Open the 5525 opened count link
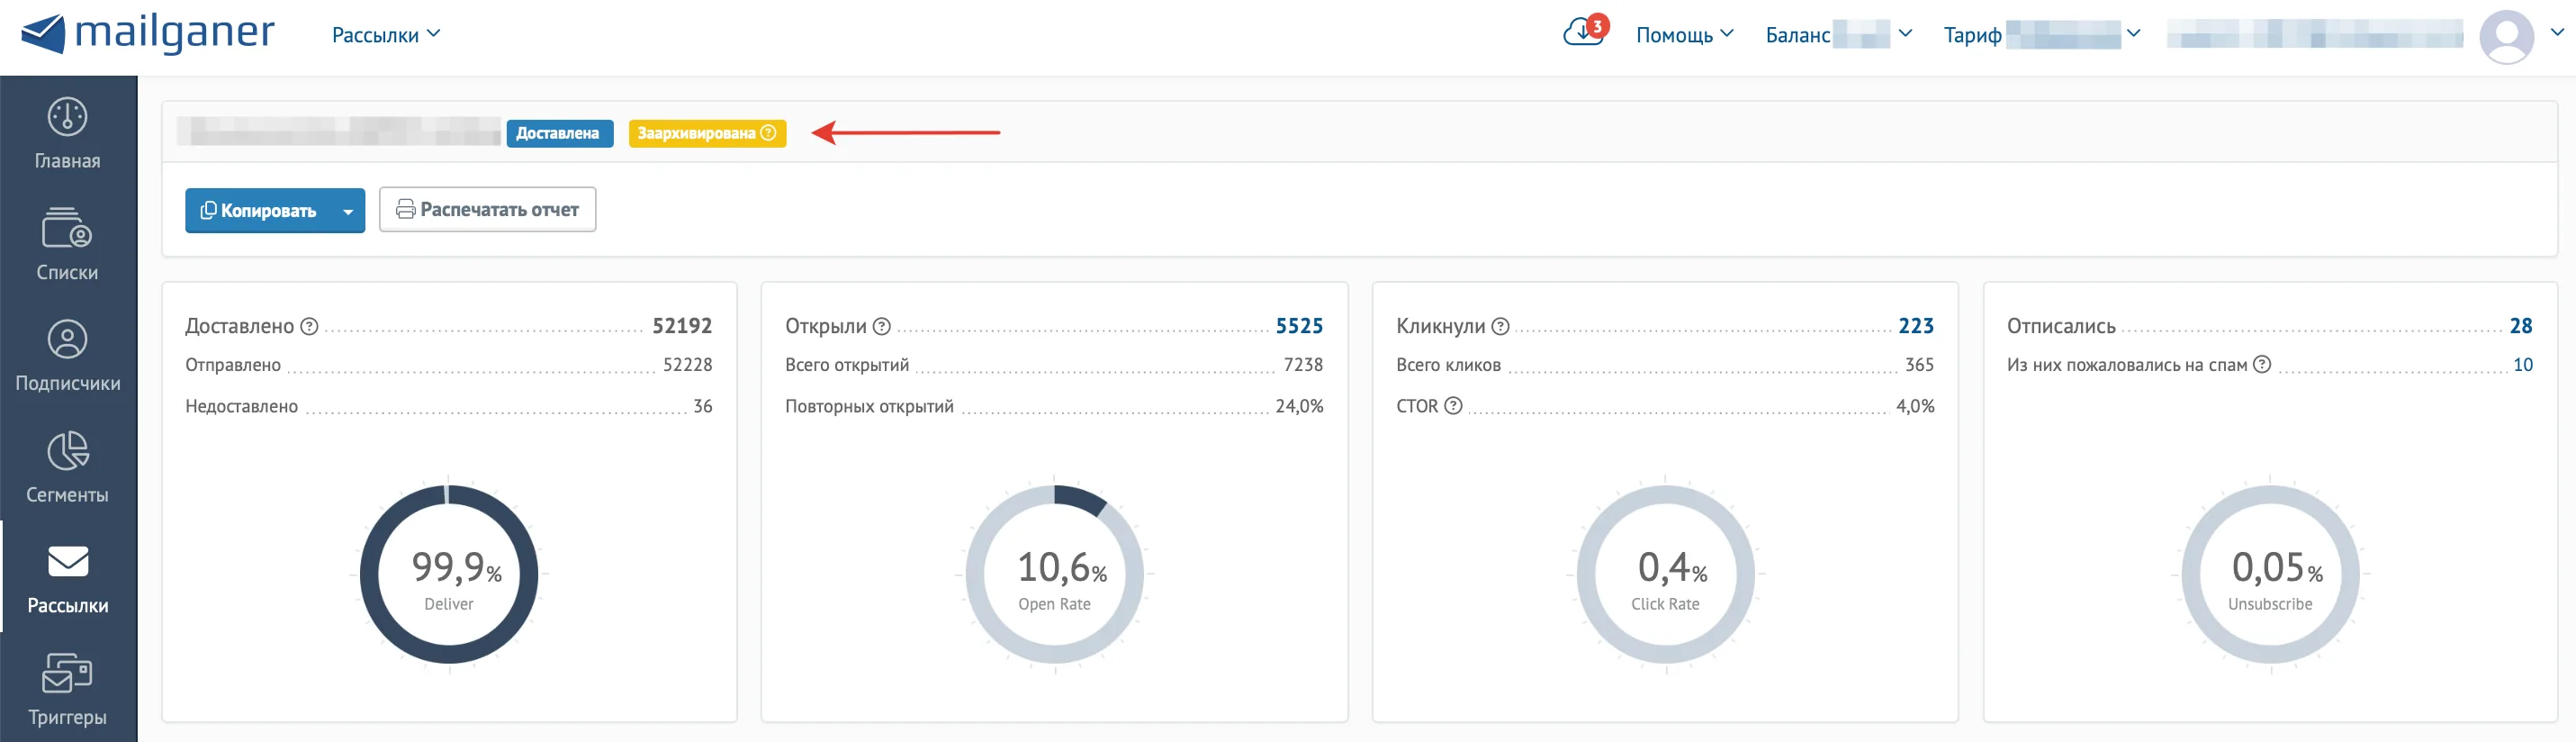Image resolution: width=2576 pixels, height=742 pixels. [x=1298, y=326]
